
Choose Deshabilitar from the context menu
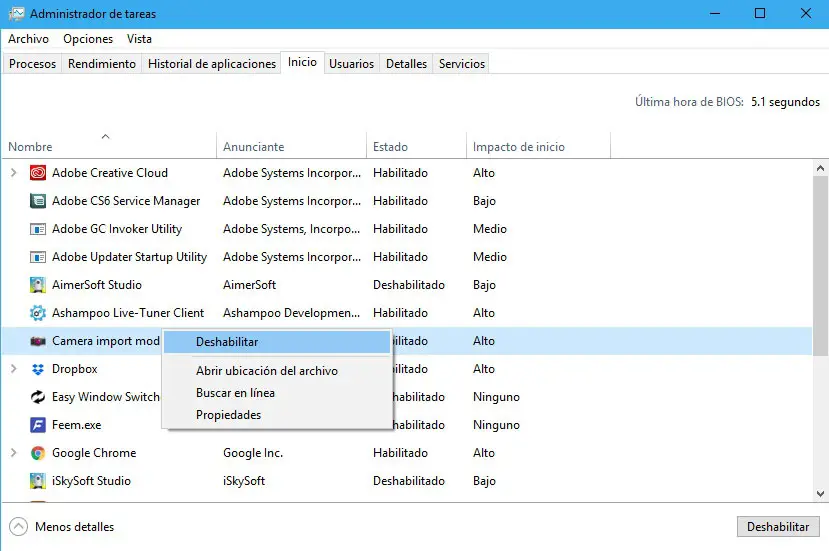tap(227, 342)
